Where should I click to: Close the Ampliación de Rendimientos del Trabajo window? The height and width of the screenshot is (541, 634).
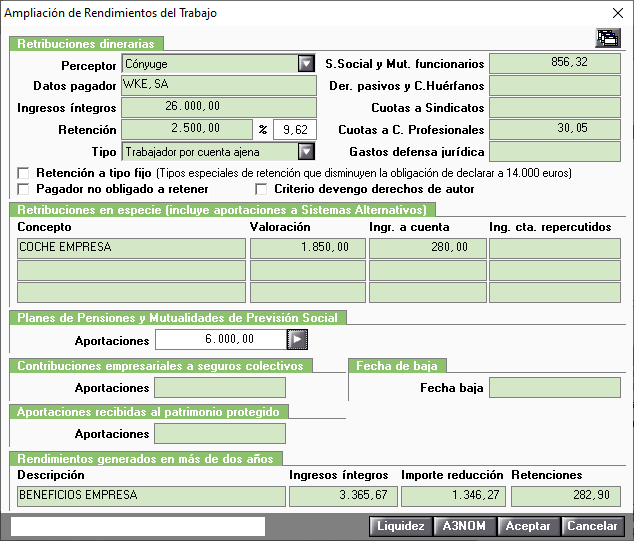[x=618, y=13]
